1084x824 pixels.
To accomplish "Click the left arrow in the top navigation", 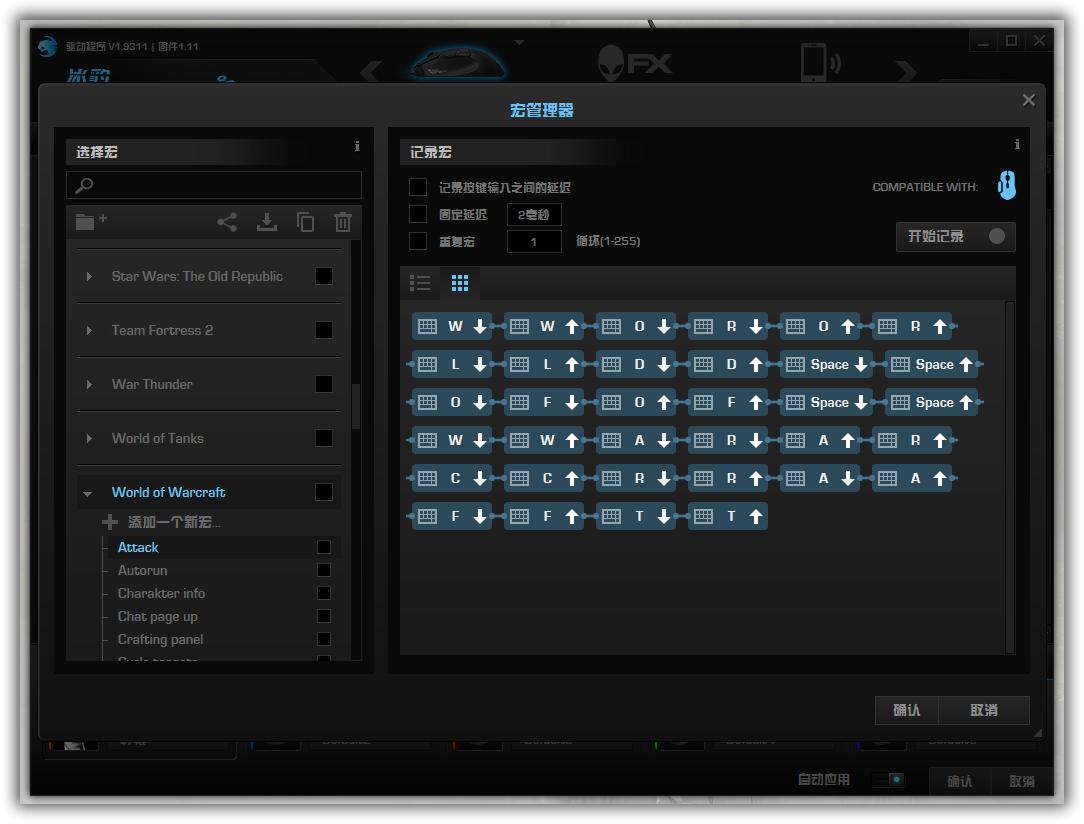I will [x=371, y=71].
